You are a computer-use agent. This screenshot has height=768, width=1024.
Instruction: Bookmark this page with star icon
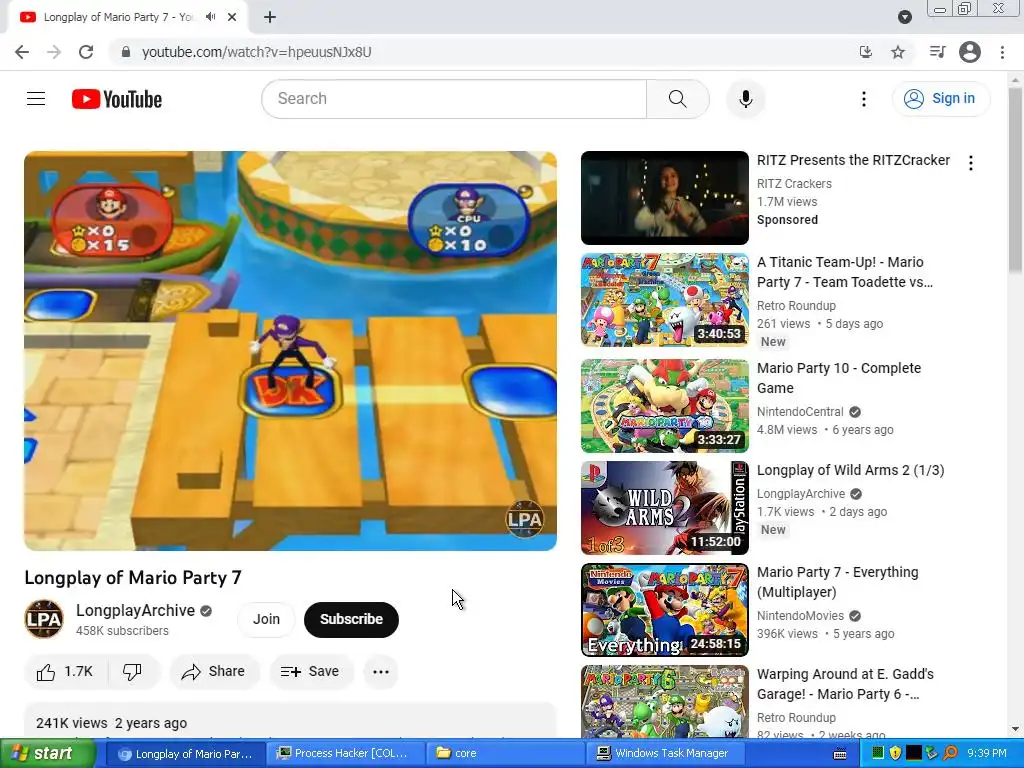tap(898, 52)
